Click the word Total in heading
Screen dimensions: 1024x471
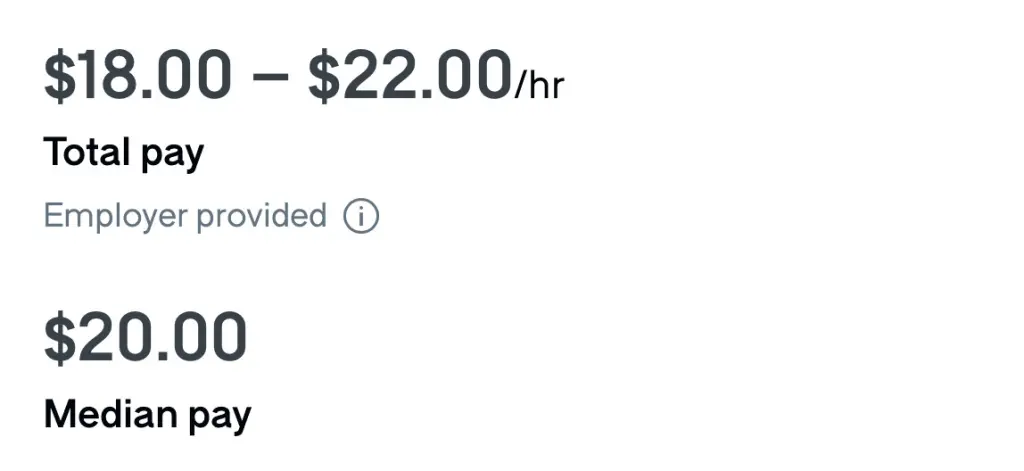[86, 152]
